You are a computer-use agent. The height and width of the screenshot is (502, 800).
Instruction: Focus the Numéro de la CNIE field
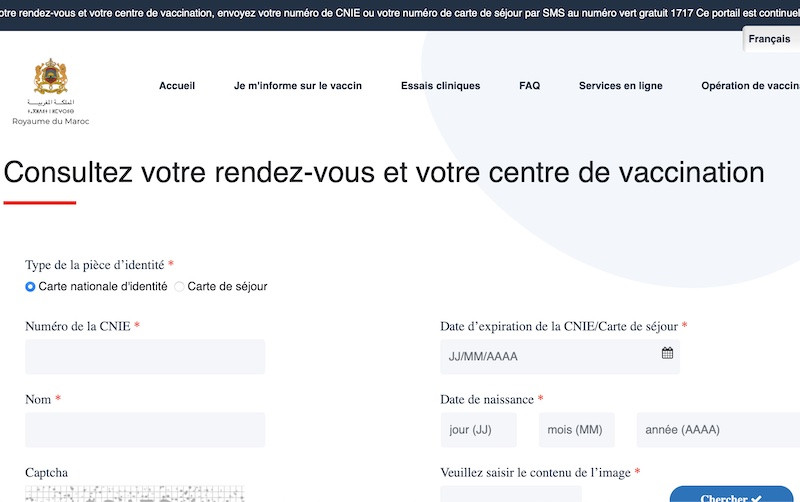coord(145,357)
